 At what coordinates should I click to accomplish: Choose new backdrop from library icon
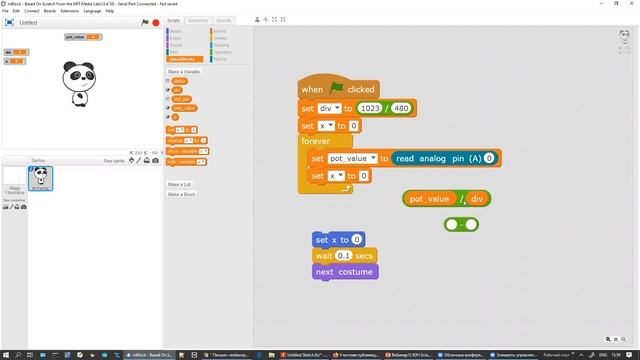click(x=6, y=207)
